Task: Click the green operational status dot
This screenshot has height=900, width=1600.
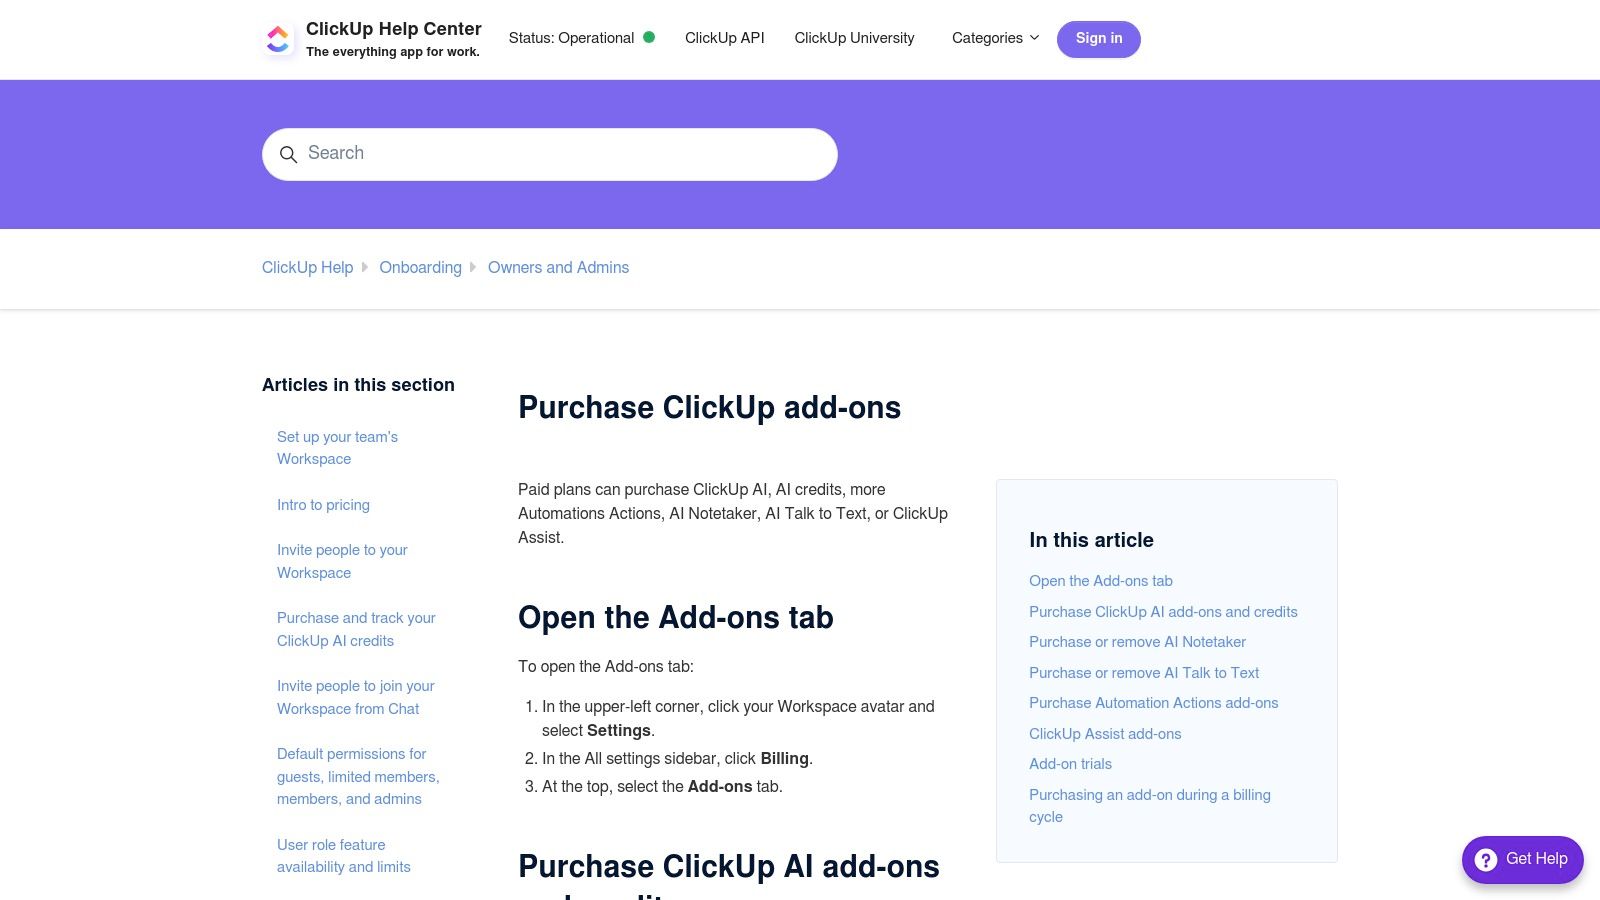Action: pos(649,37)
